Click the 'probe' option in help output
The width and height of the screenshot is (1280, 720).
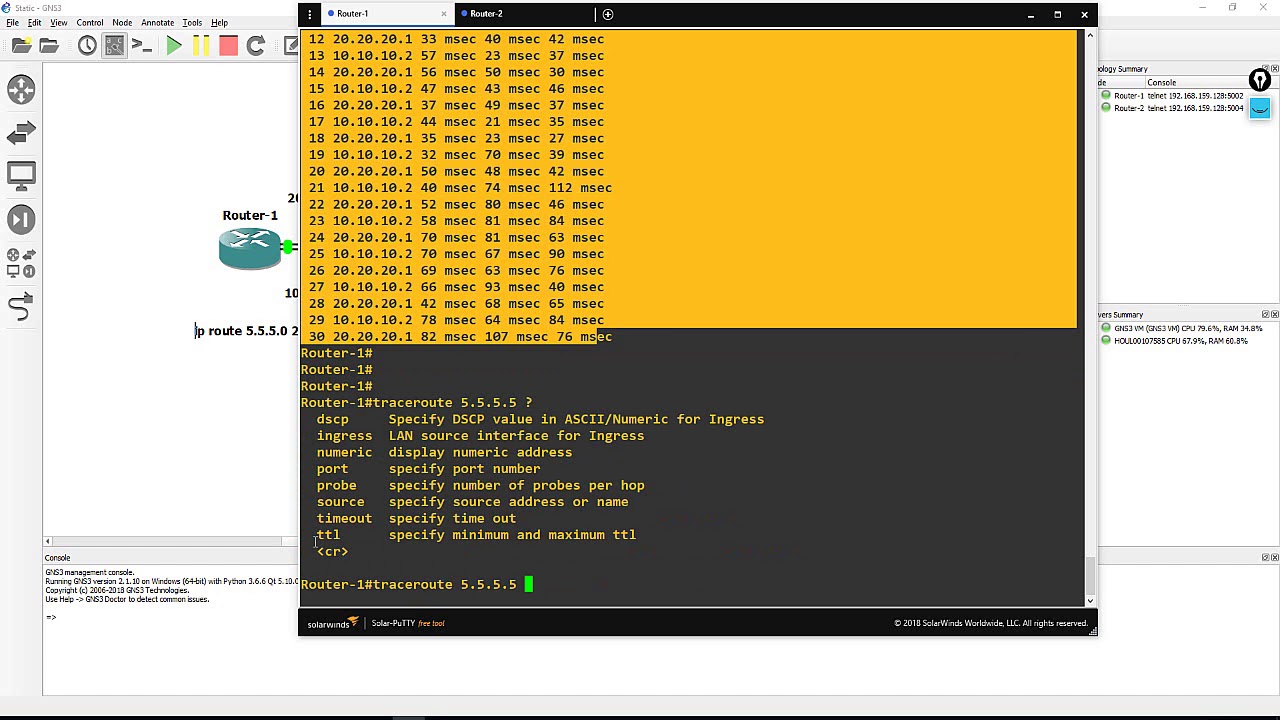pos(337,485)
